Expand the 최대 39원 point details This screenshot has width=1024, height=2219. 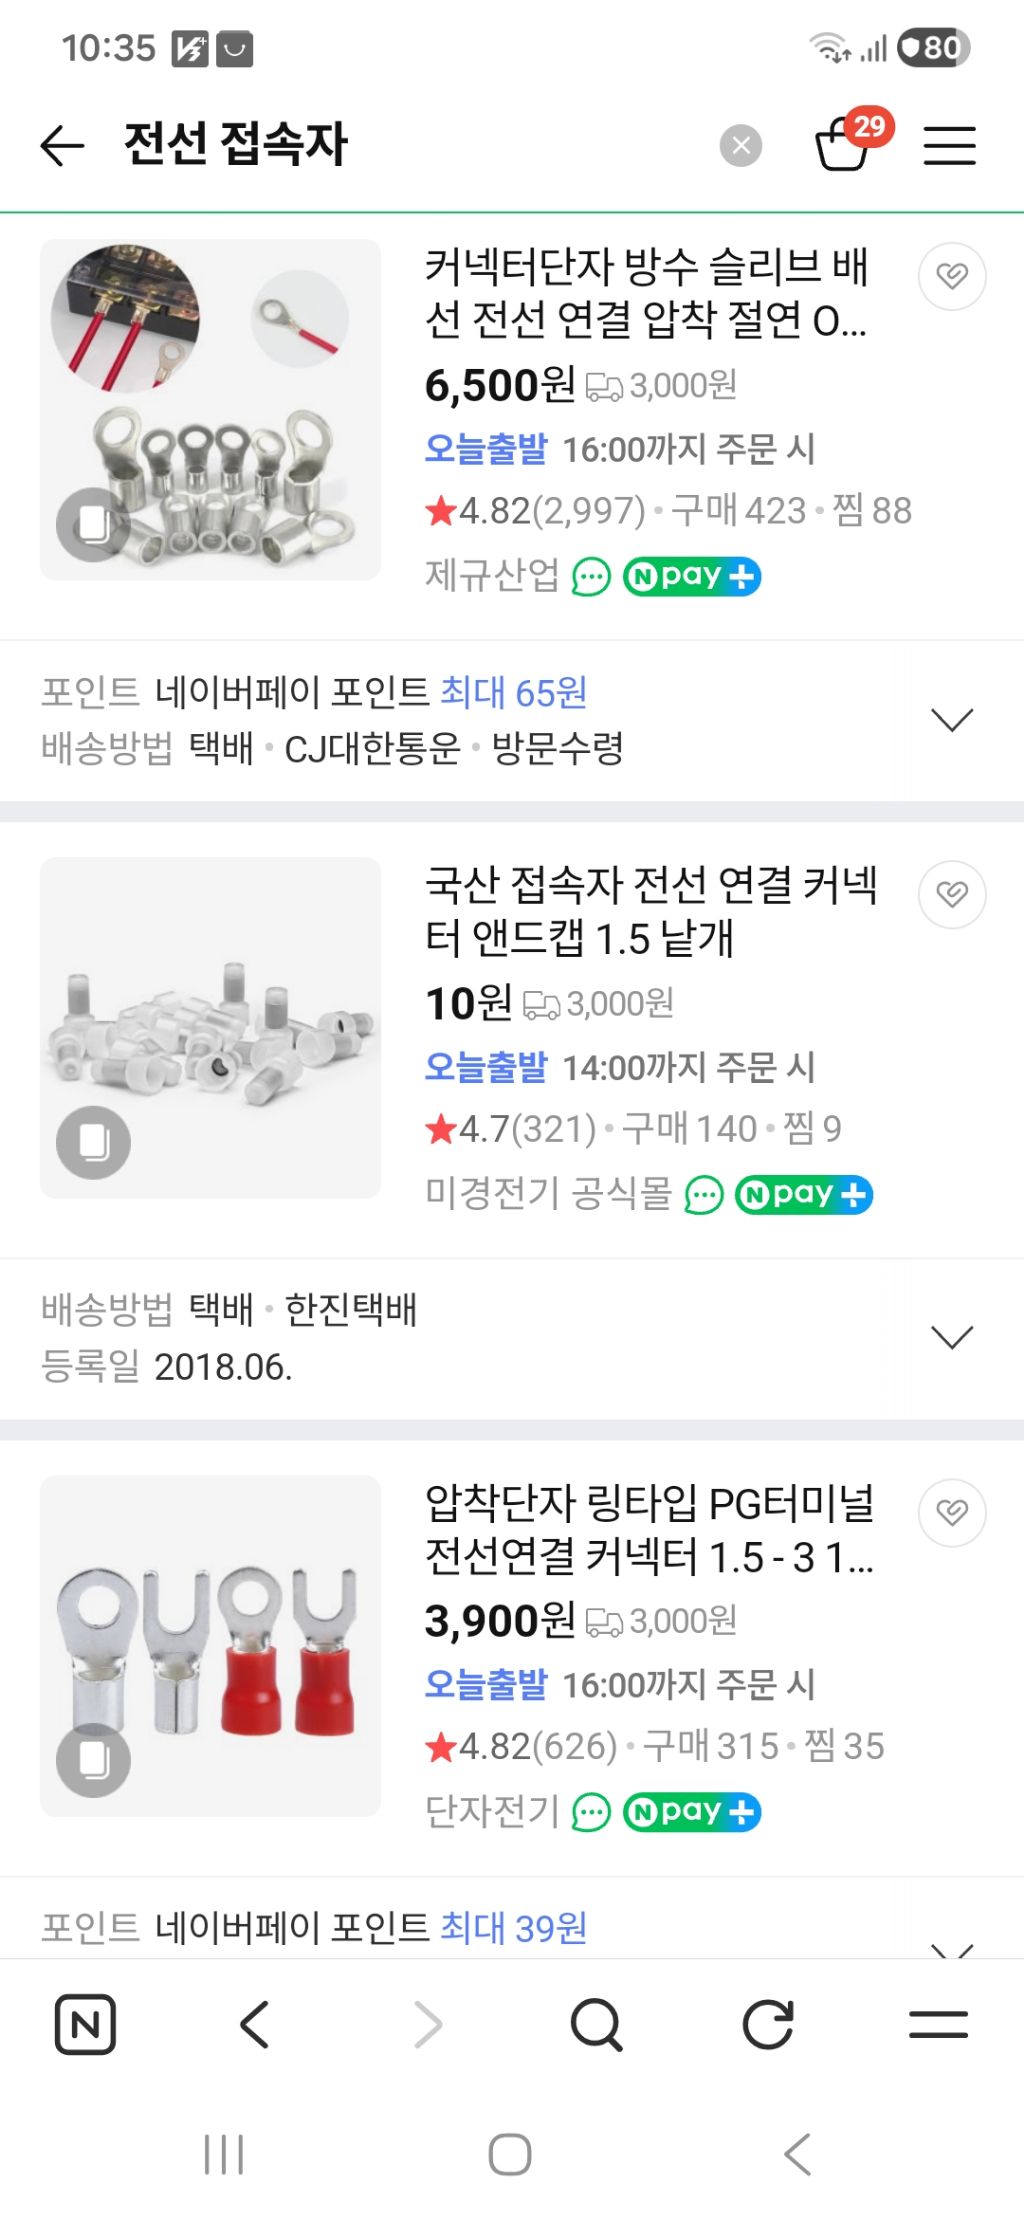click(x=951, y=1946)
